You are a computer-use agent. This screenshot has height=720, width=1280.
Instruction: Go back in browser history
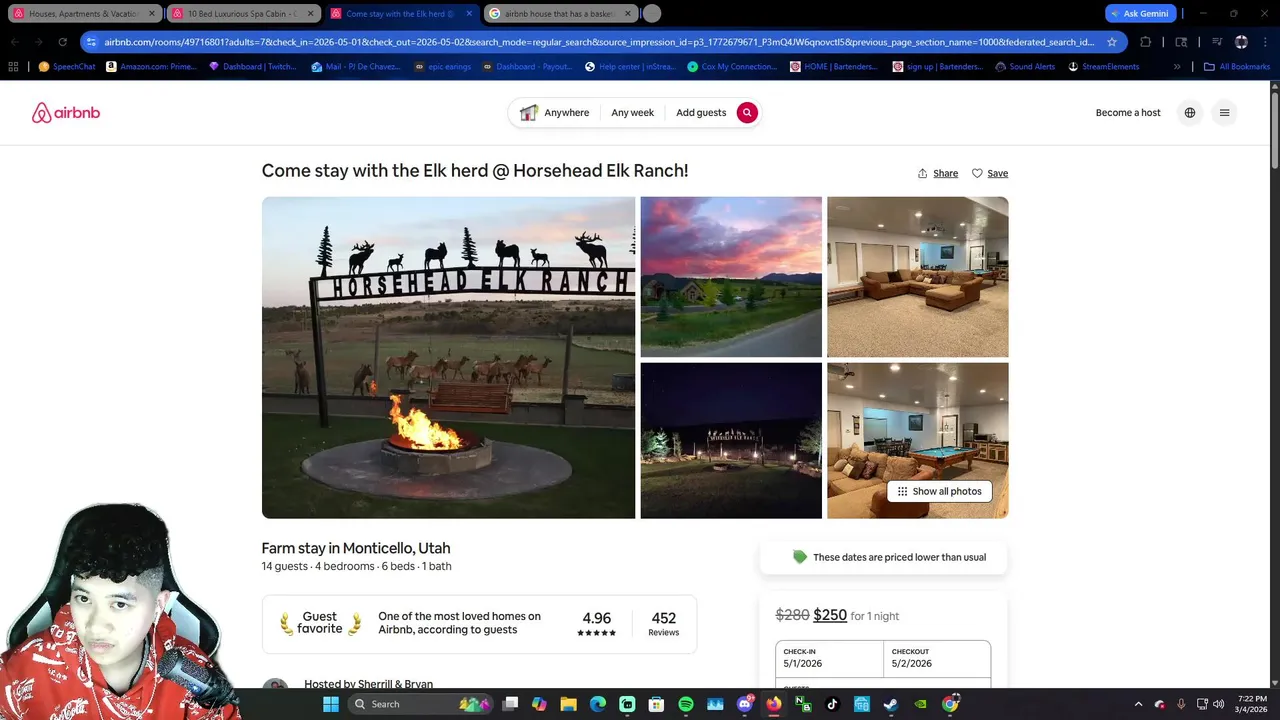tap(14, 42)
